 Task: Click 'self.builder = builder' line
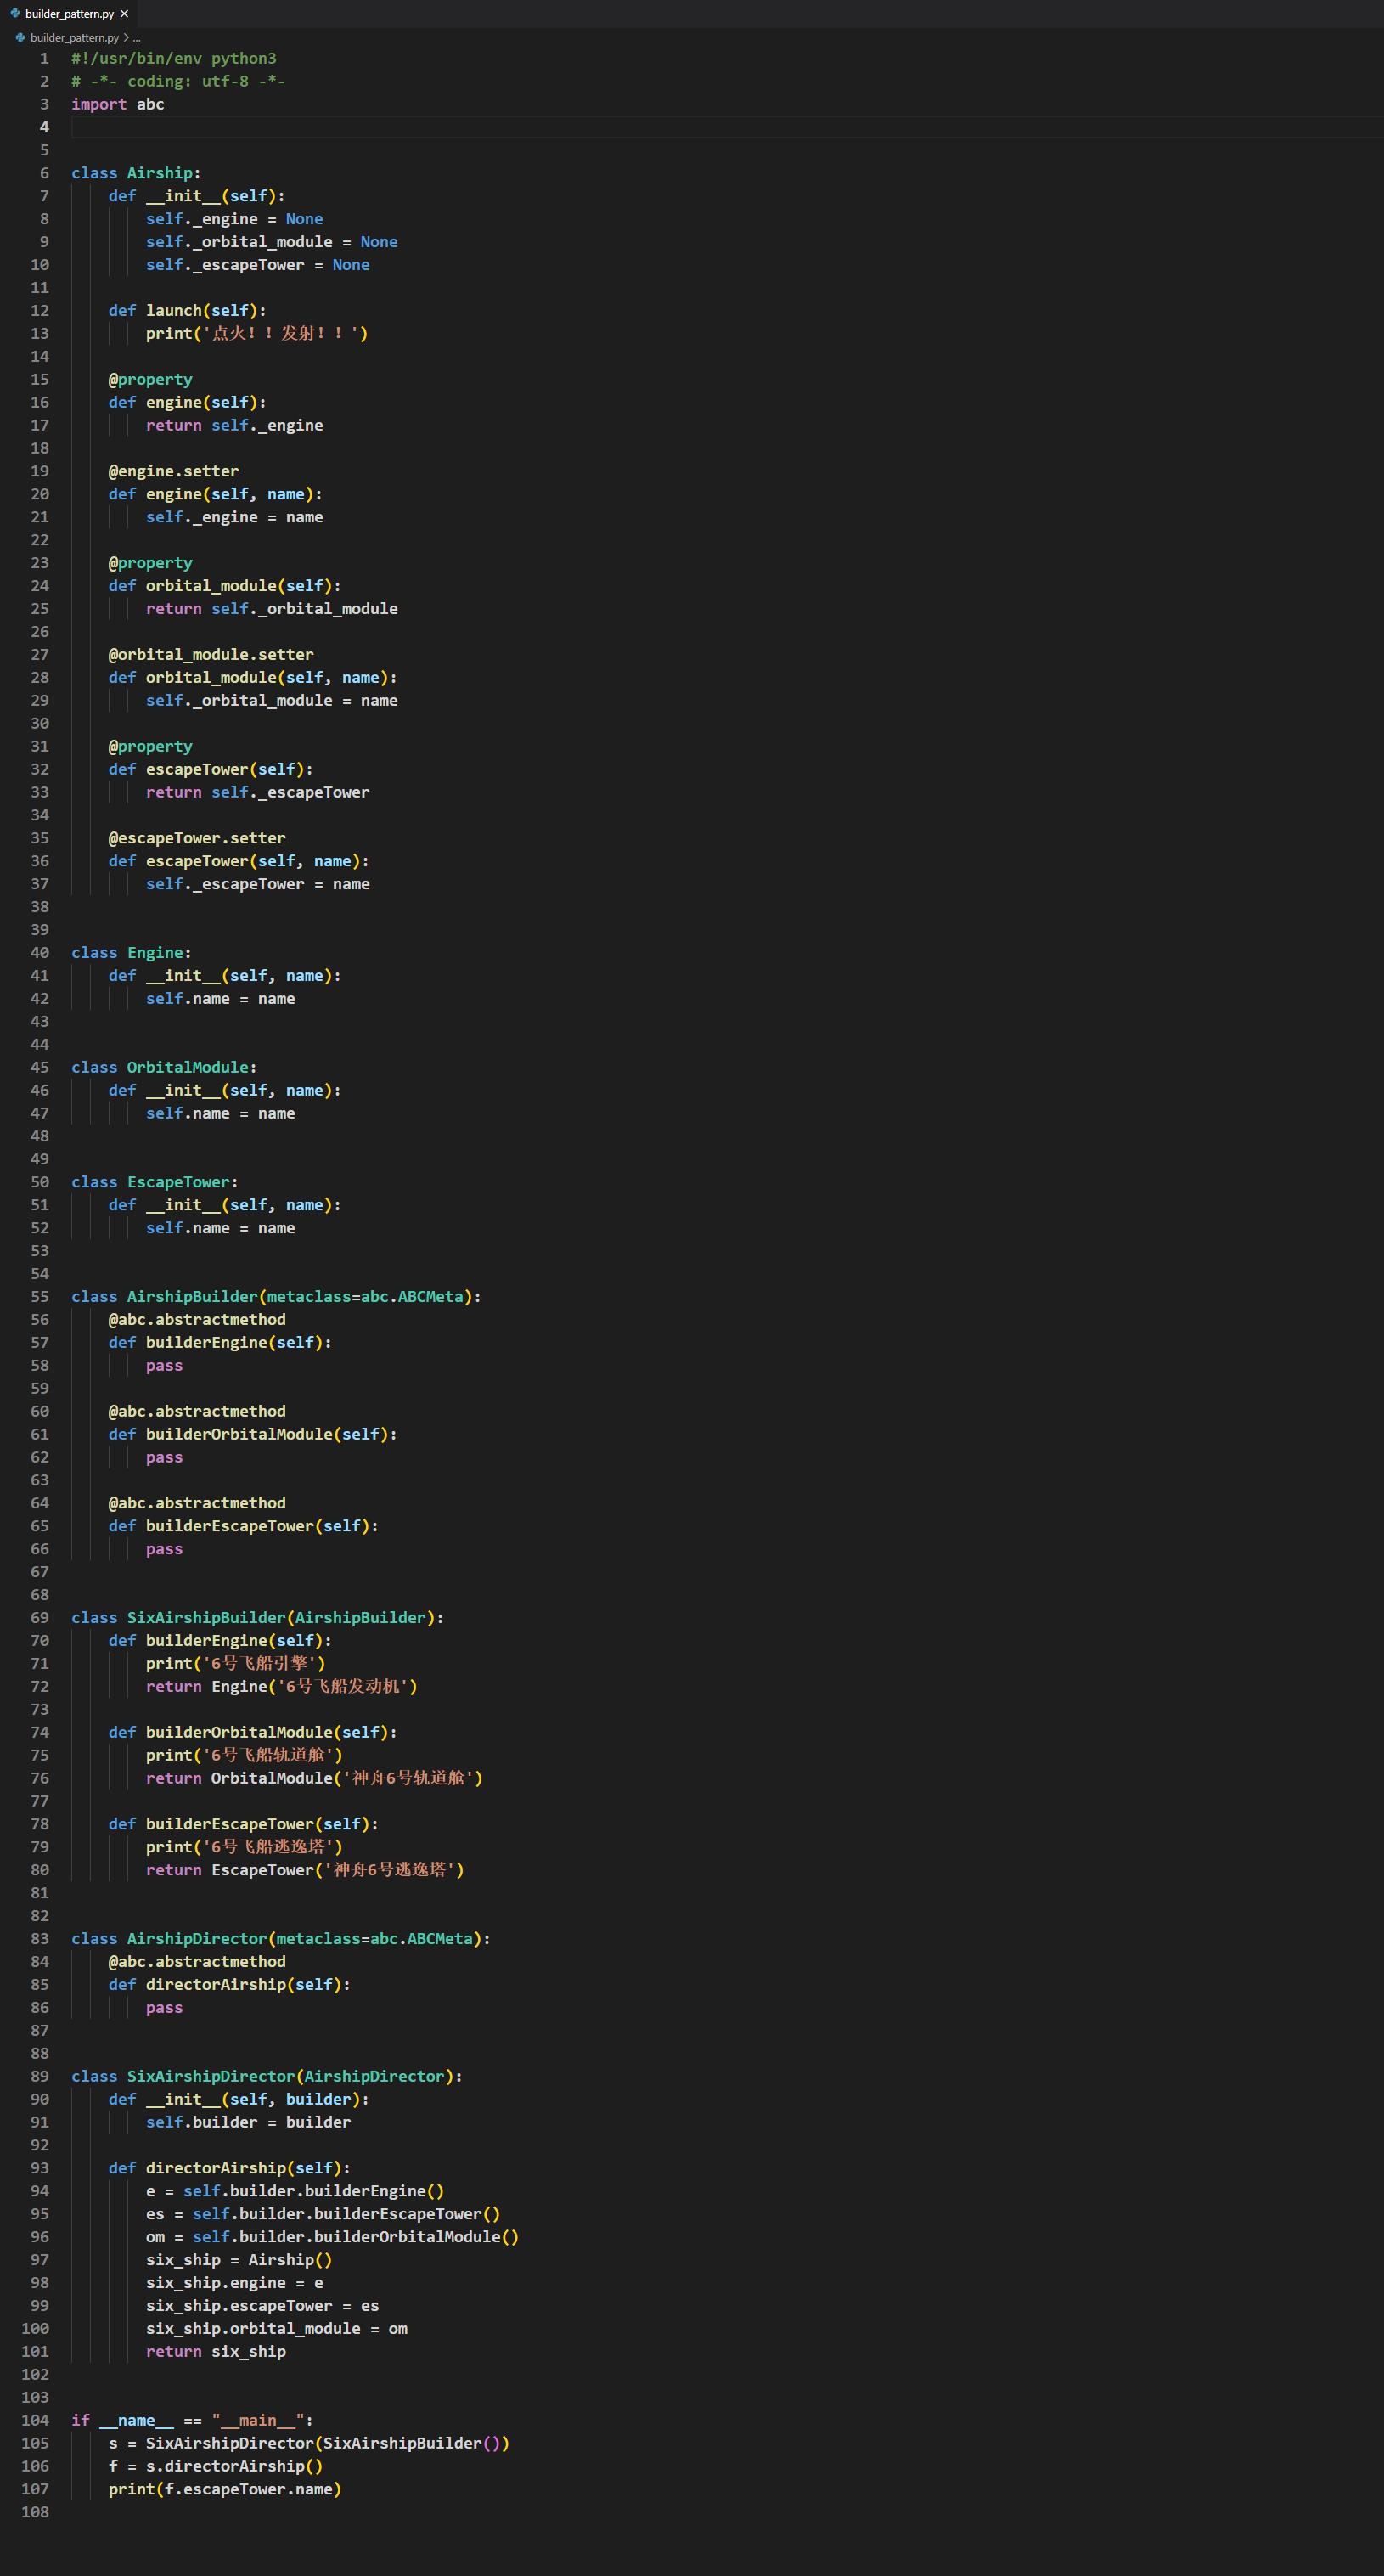point(248,2122)
